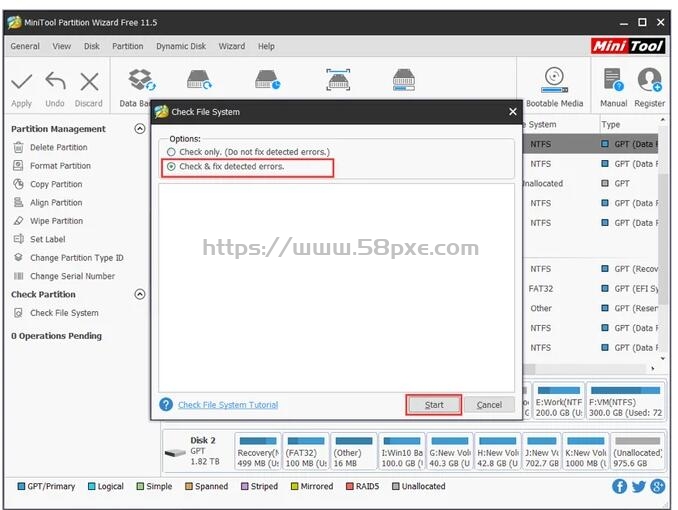Open the Dynamic Disk menu
678x510 pixels.
(x=181, y=46)
